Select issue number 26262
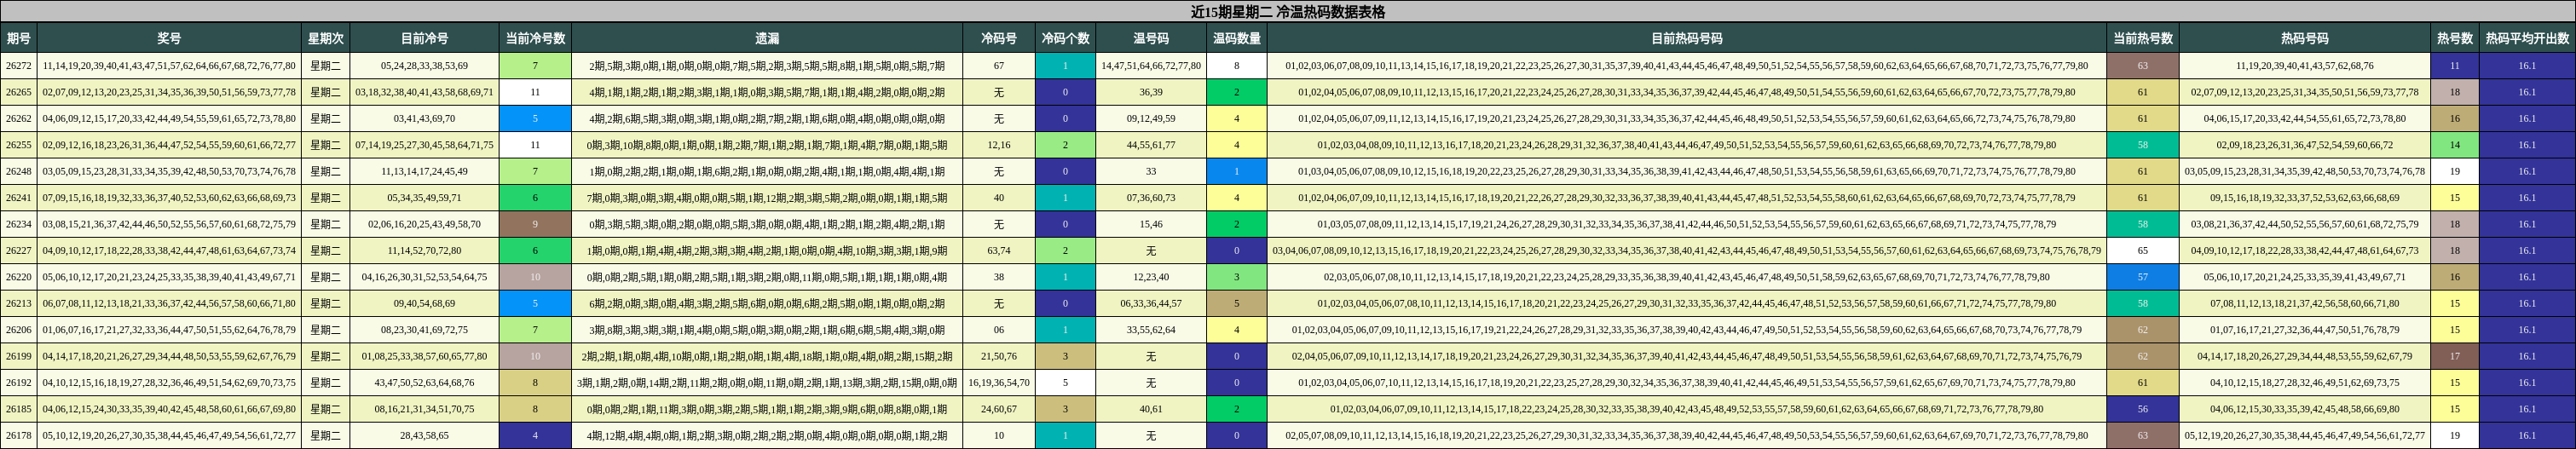The width and height of the screenshot is (2576, 449). coord(19,119)
